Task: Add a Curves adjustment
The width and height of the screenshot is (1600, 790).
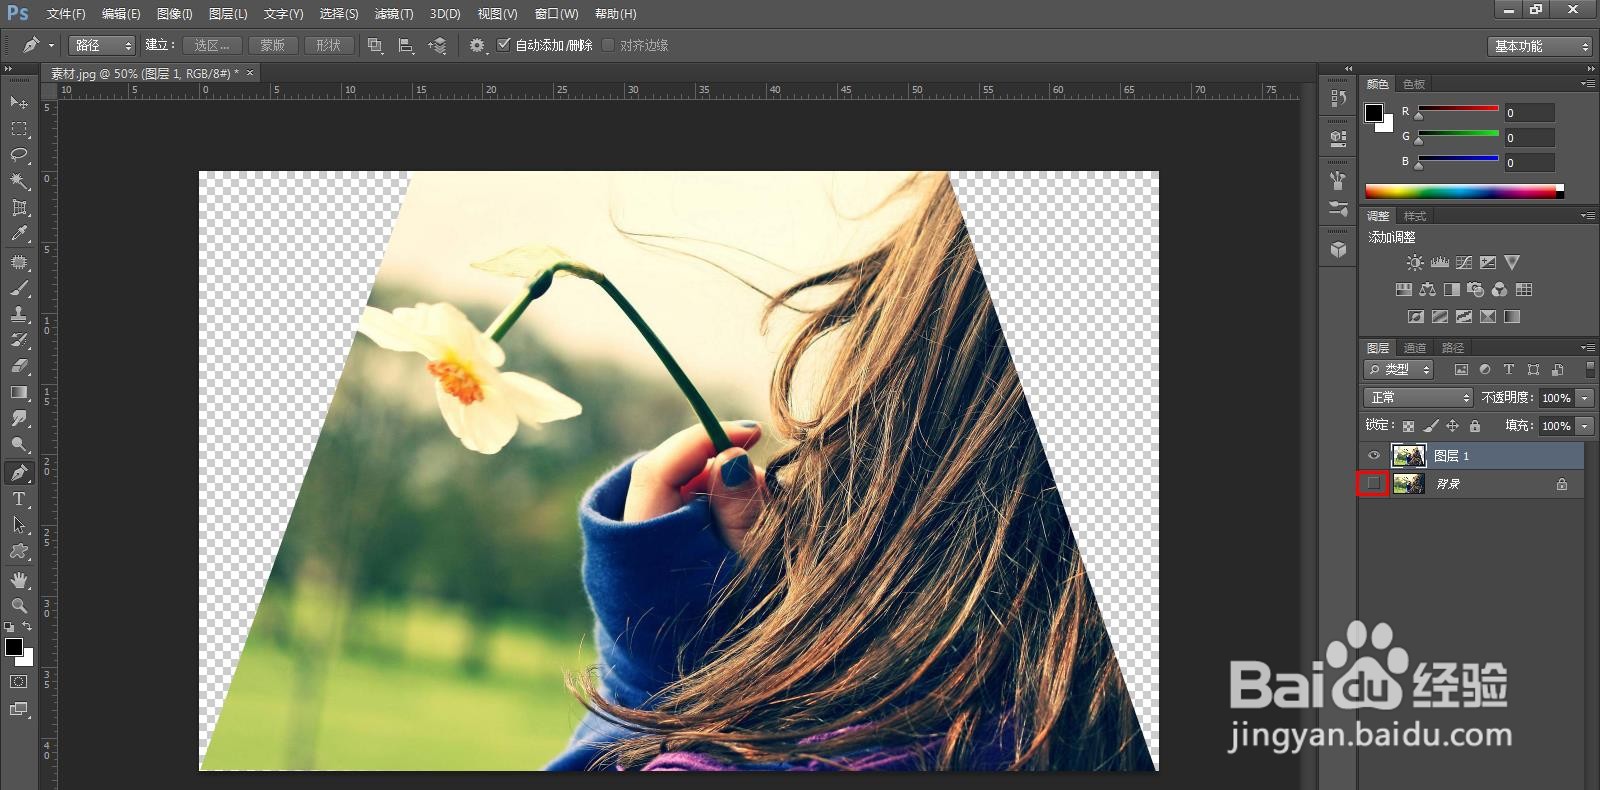Action: (1464, 262)
